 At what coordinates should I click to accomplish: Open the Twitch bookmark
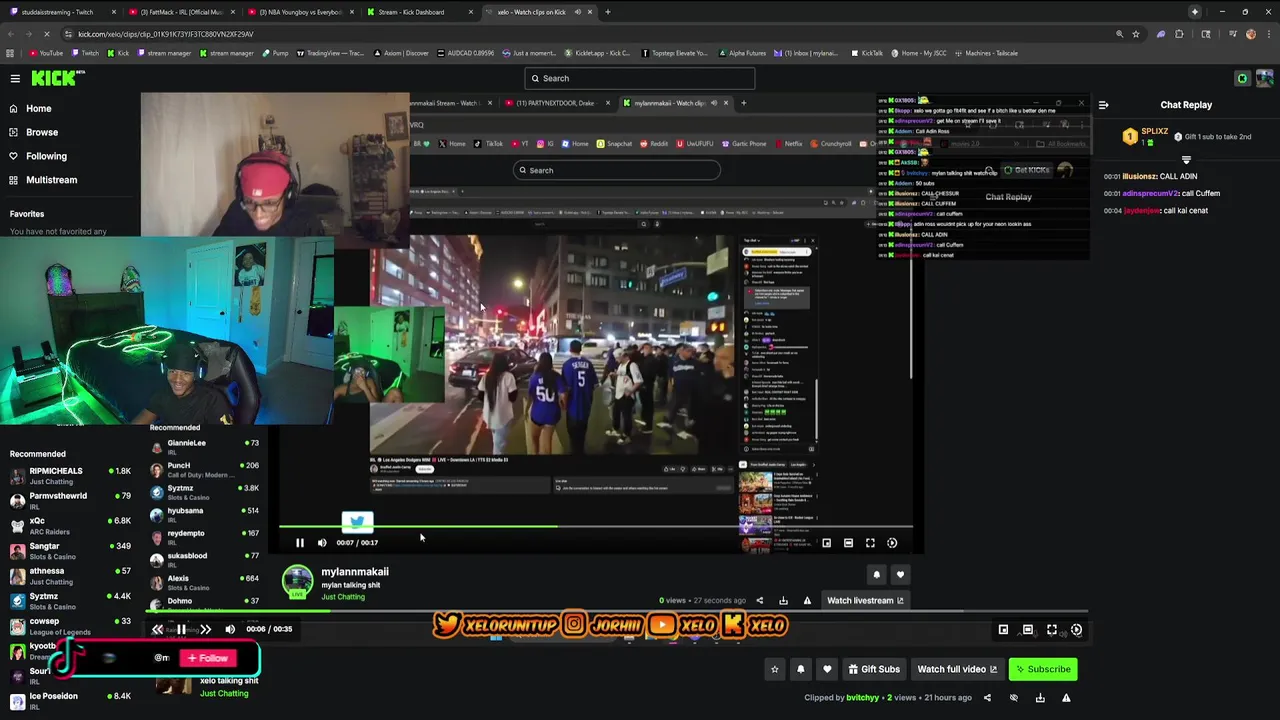tap(85, 53)
